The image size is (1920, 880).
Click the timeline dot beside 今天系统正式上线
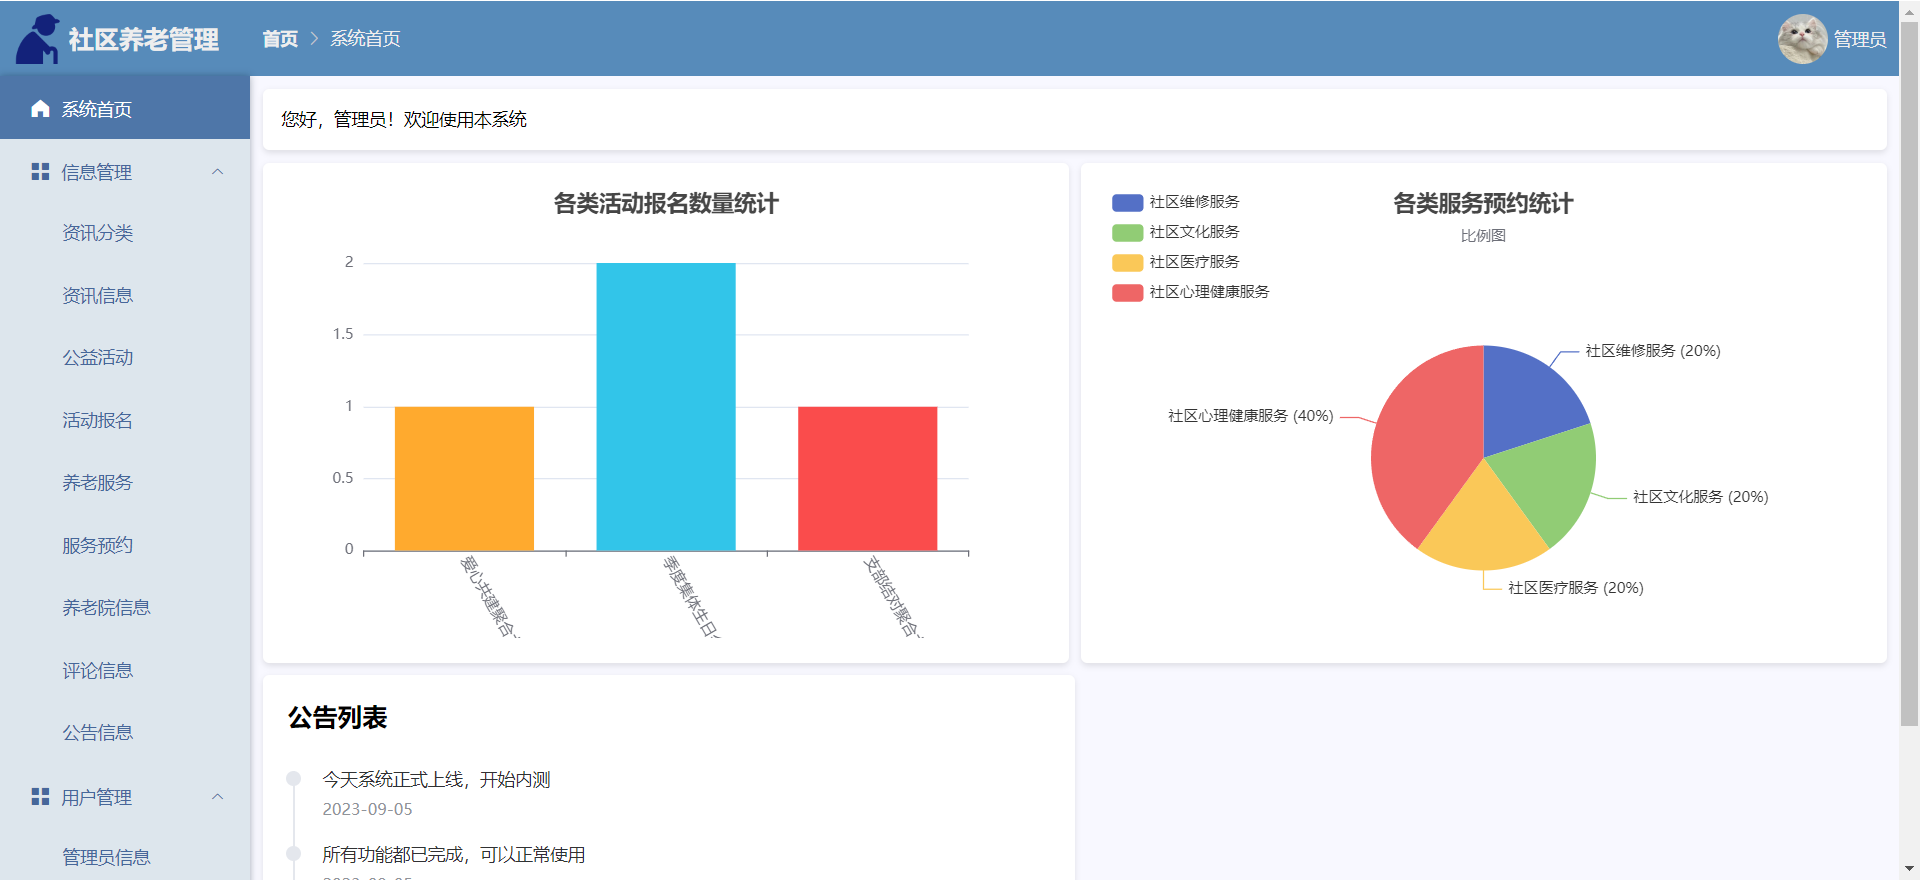pos(294,778)
